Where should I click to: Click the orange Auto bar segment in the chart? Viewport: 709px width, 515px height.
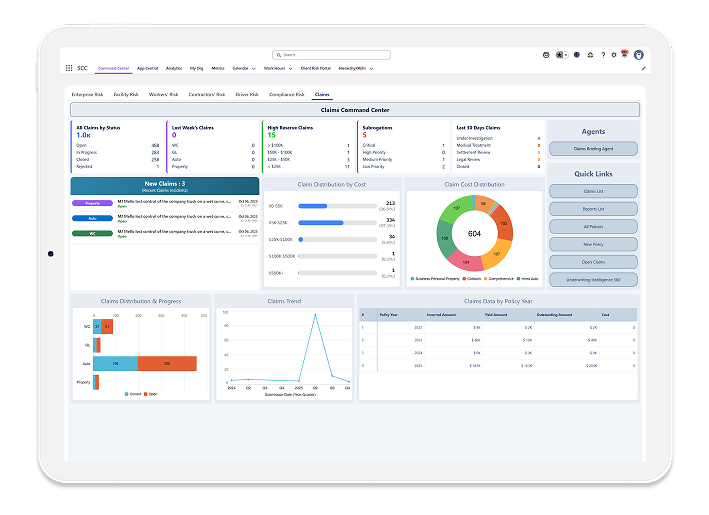166,363
